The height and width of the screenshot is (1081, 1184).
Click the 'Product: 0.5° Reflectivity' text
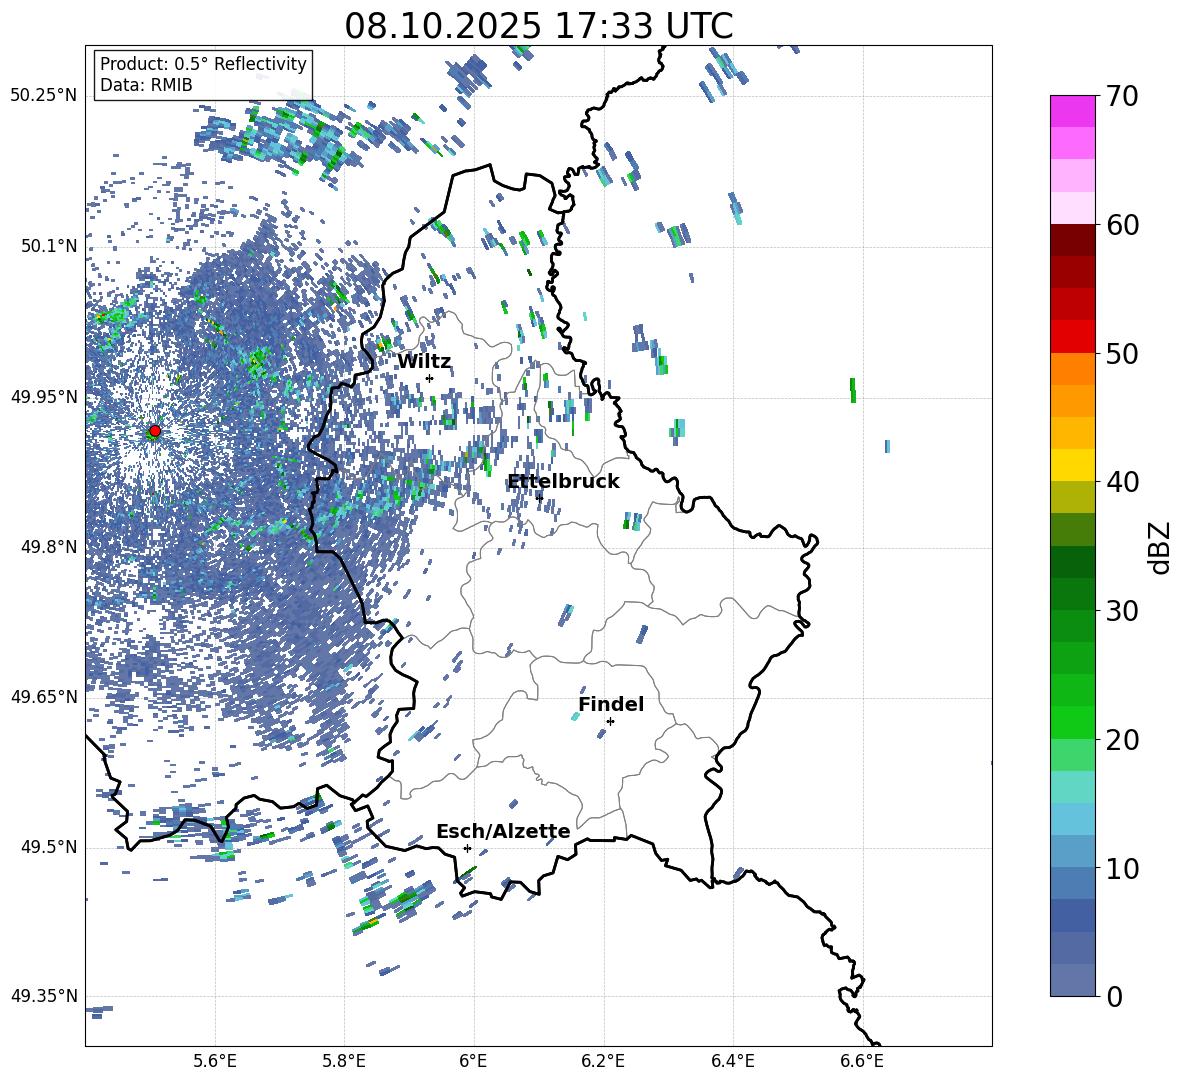pos(203,64)
